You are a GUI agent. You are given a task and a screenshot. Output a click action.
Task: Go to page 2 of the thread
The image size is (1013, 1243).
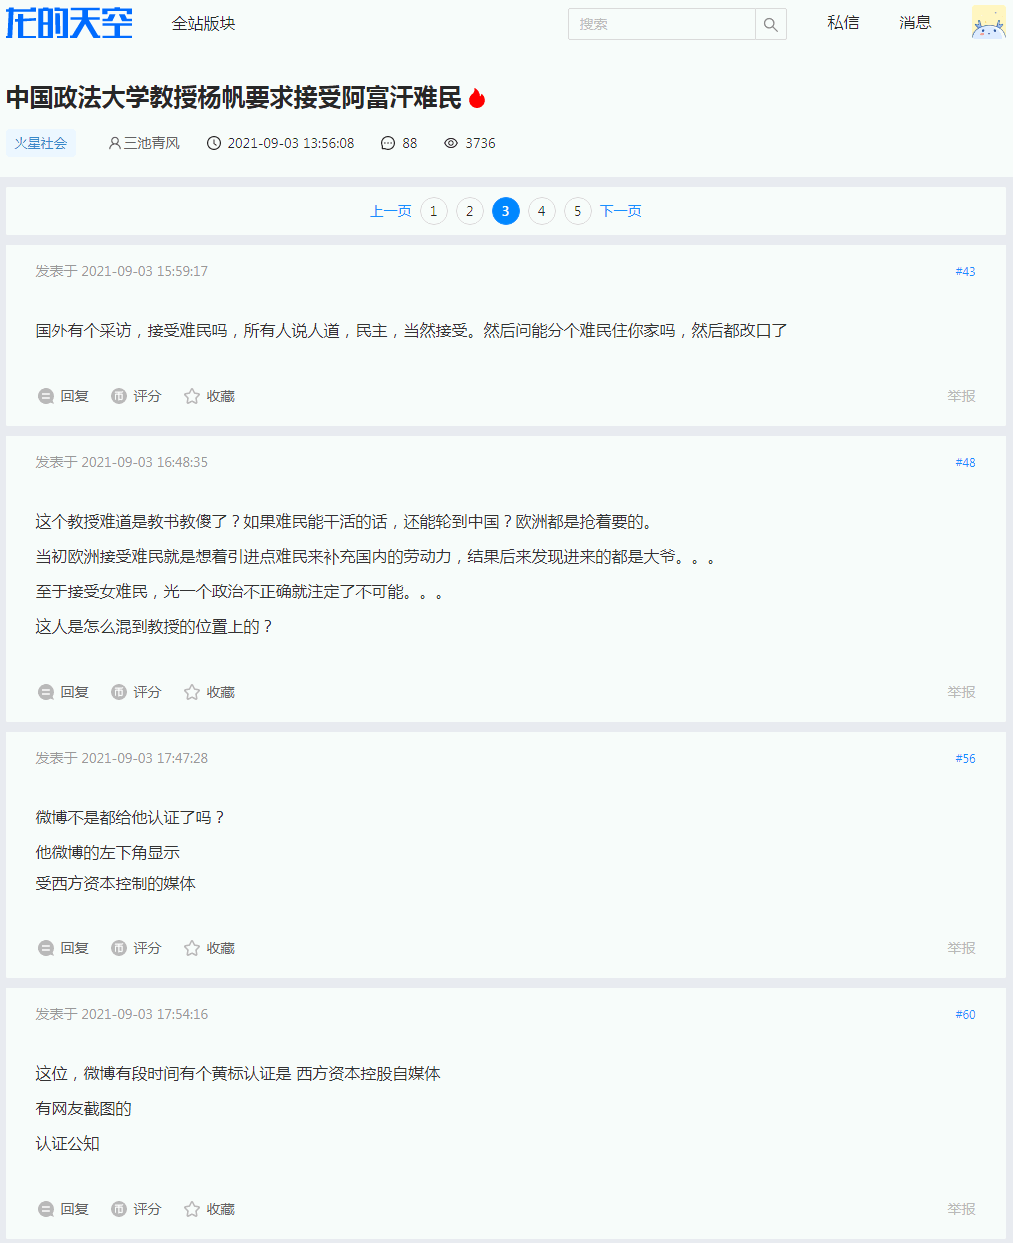coord(469,211)
